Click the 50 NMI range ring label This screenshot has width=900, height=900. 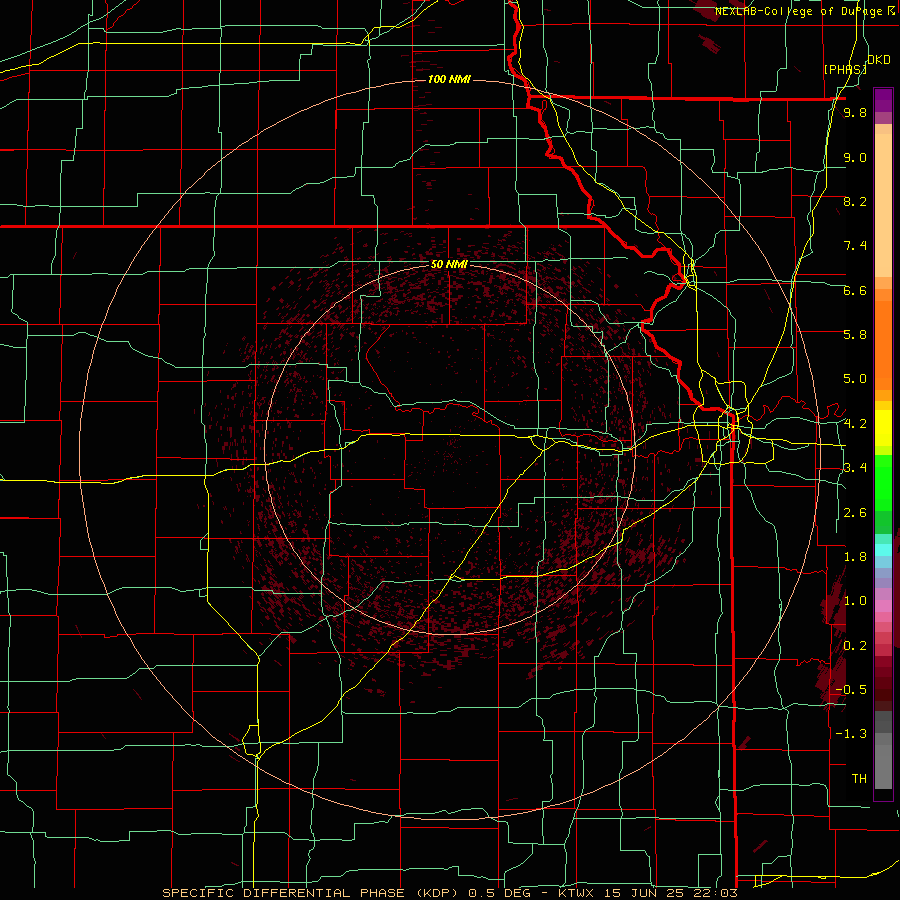pyautogui.click(x=449, y=265)
